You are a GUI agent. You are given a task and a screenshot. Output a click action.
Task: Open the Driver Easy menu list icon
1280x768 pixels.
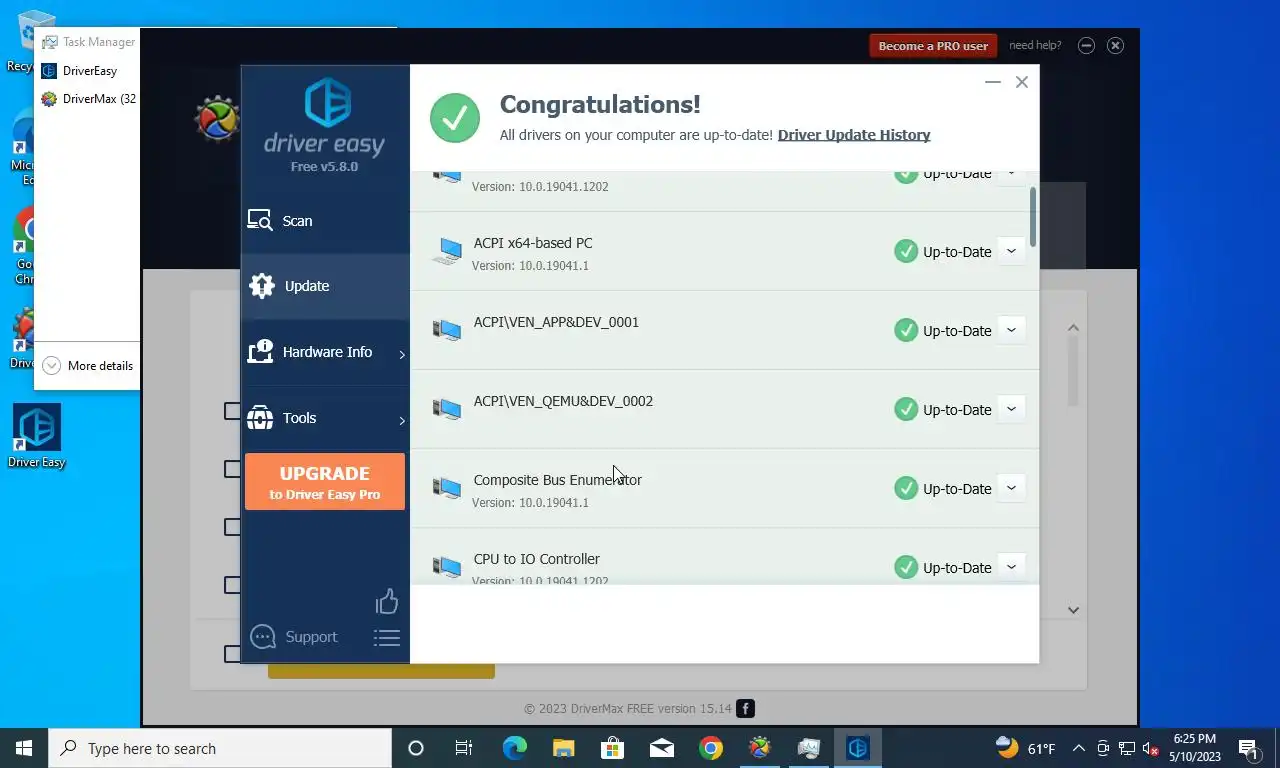pos(387,637)
